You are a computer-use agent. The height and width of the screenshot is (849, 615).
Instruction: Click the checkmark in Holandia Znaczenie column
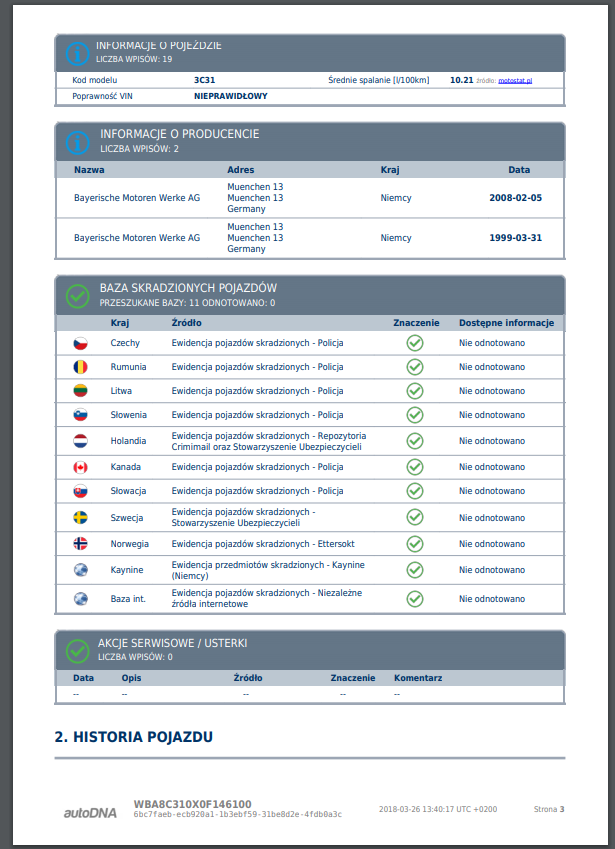[415, 441]
